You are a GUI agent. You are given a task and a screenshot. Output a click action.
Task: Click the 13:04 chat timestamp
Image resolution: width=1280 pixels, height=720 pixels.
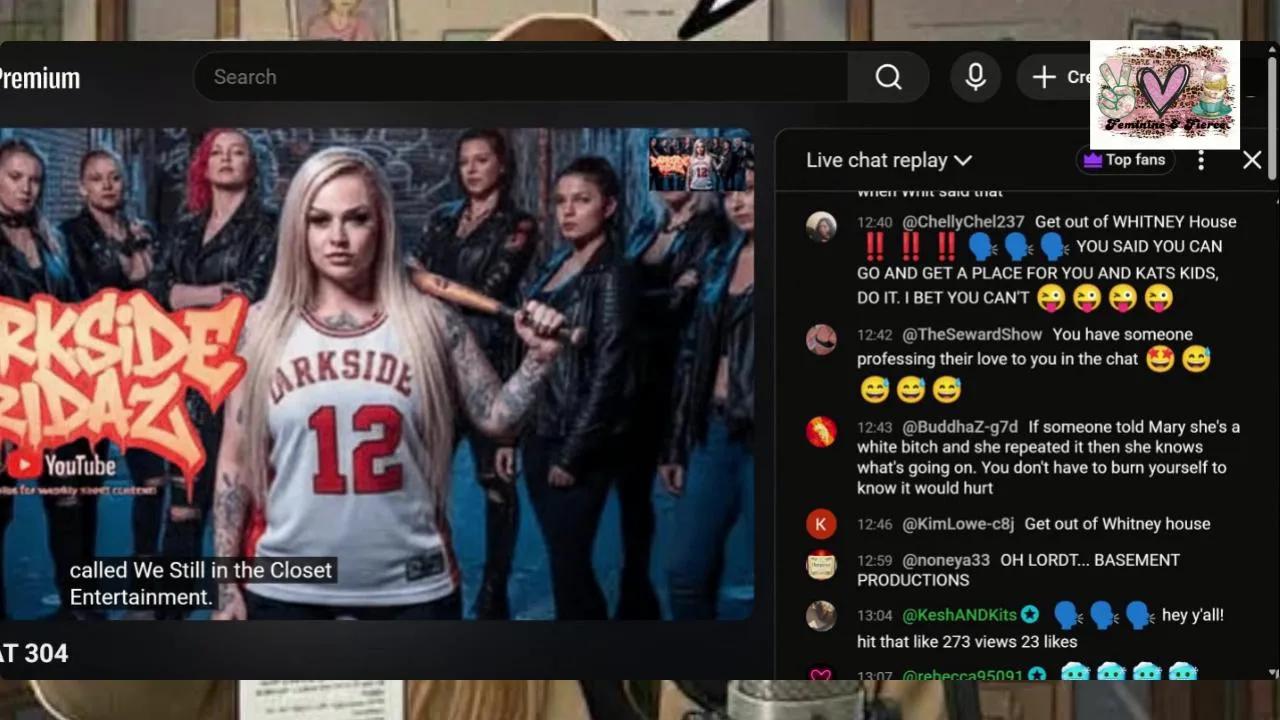point(874,616)
